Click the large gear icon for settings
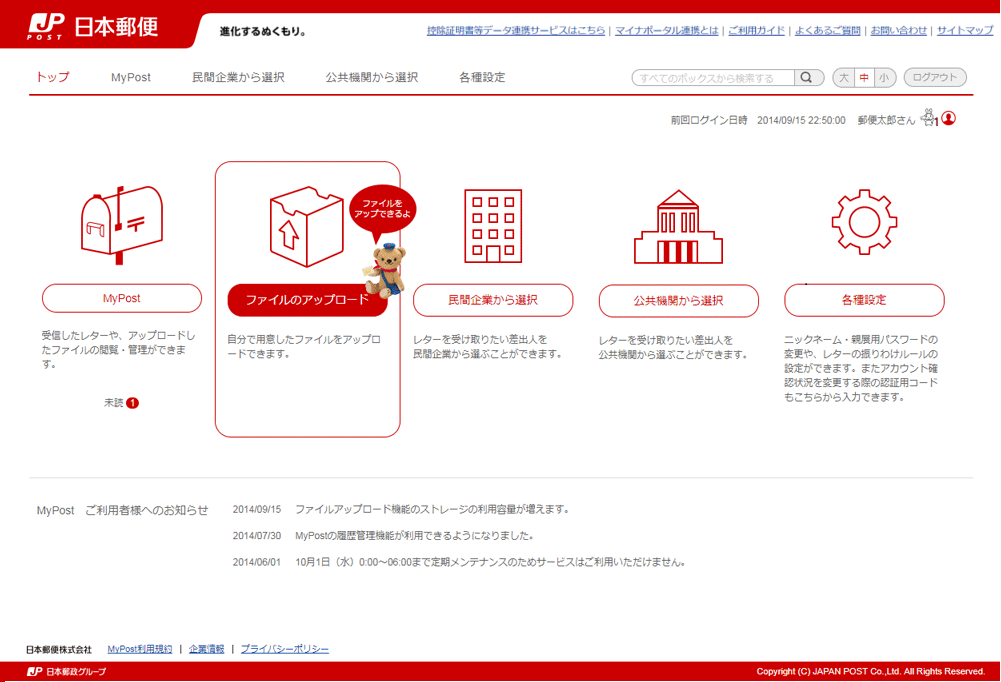Image resolution: width=1001 pixels, height=682 pixels. click(864, 222)
